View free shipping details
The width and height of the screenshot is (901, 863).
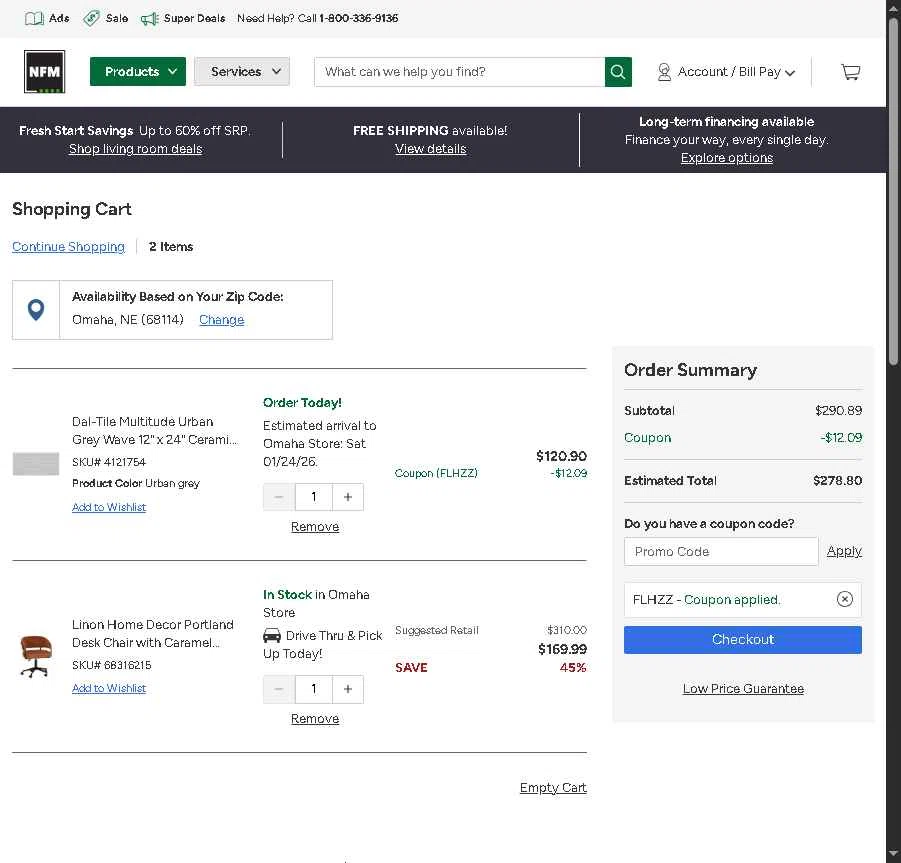pos(430,149)
